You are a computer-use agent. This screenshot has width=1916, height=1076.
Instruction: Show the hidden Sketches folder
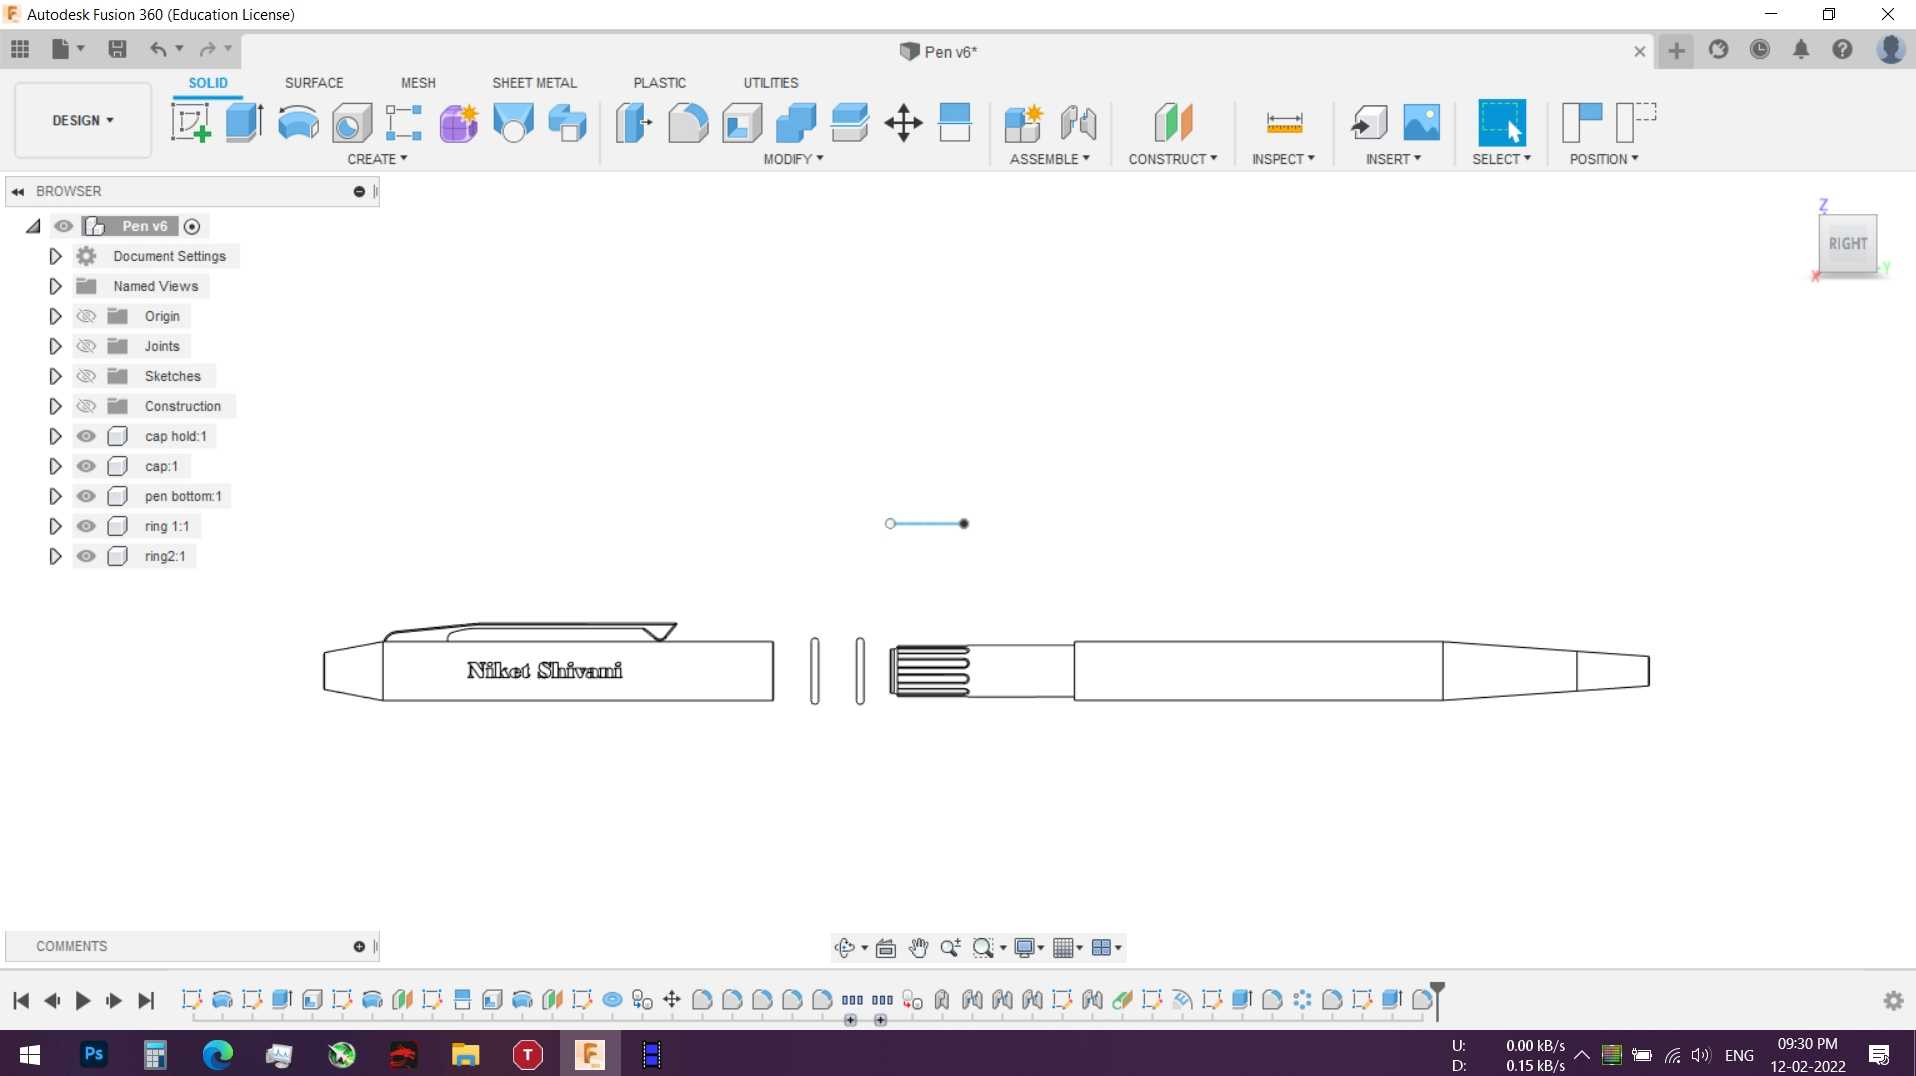click(87, 376)
